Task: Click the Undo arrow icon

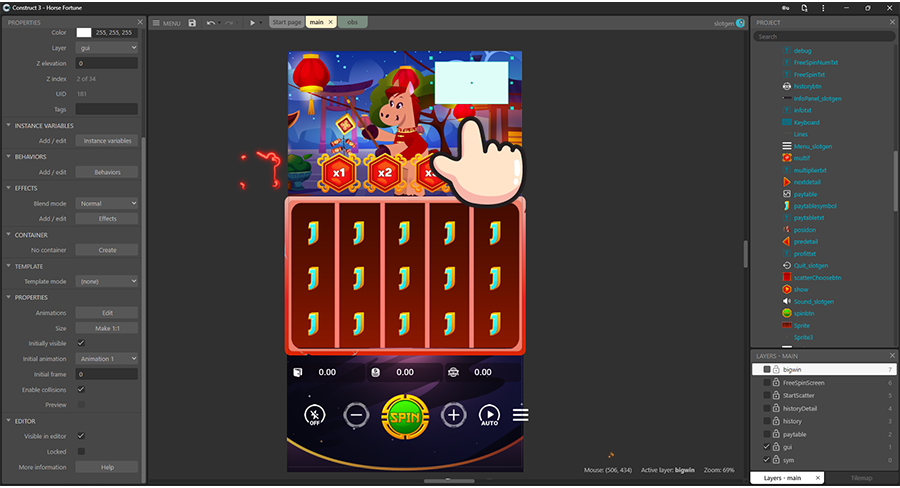Action: (211, 22)
